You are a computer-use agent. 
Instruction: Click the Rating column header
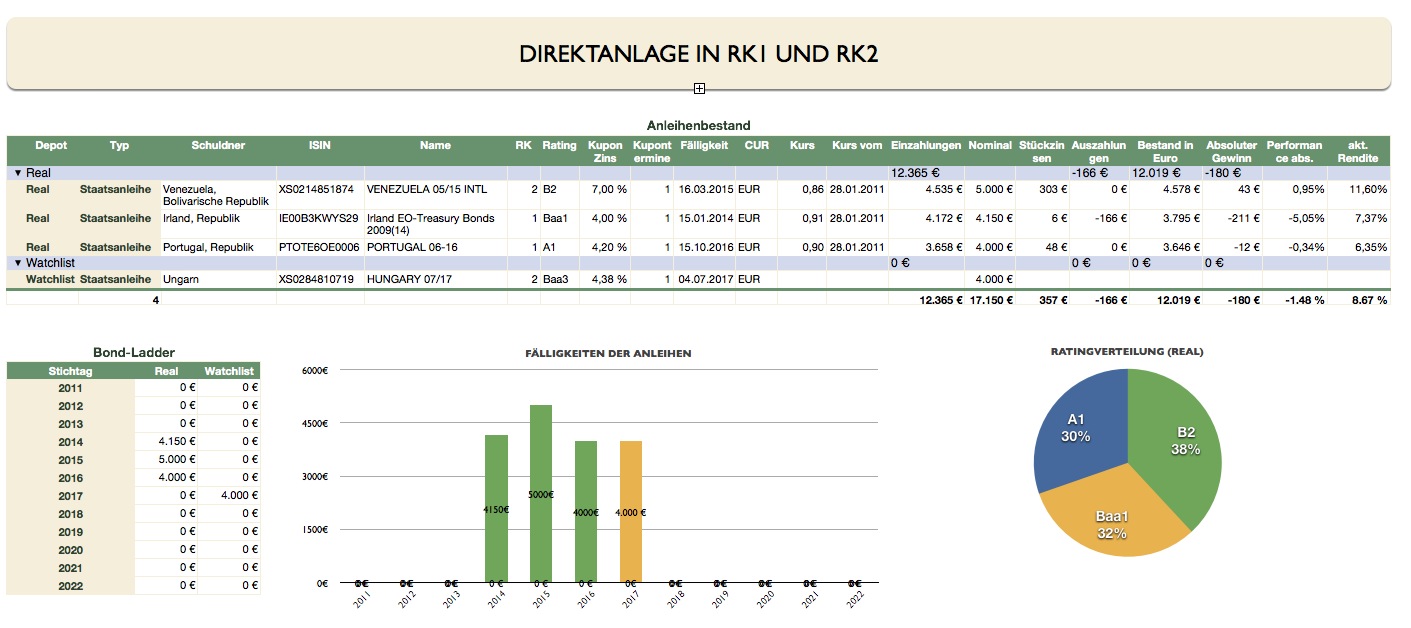pos(559,146)
